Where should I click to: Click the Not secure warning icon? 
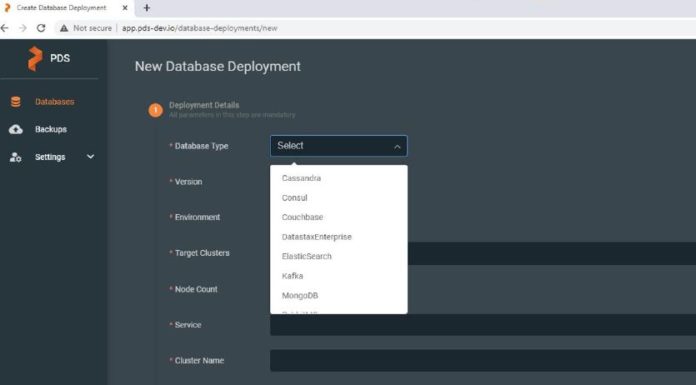(64, 28)
